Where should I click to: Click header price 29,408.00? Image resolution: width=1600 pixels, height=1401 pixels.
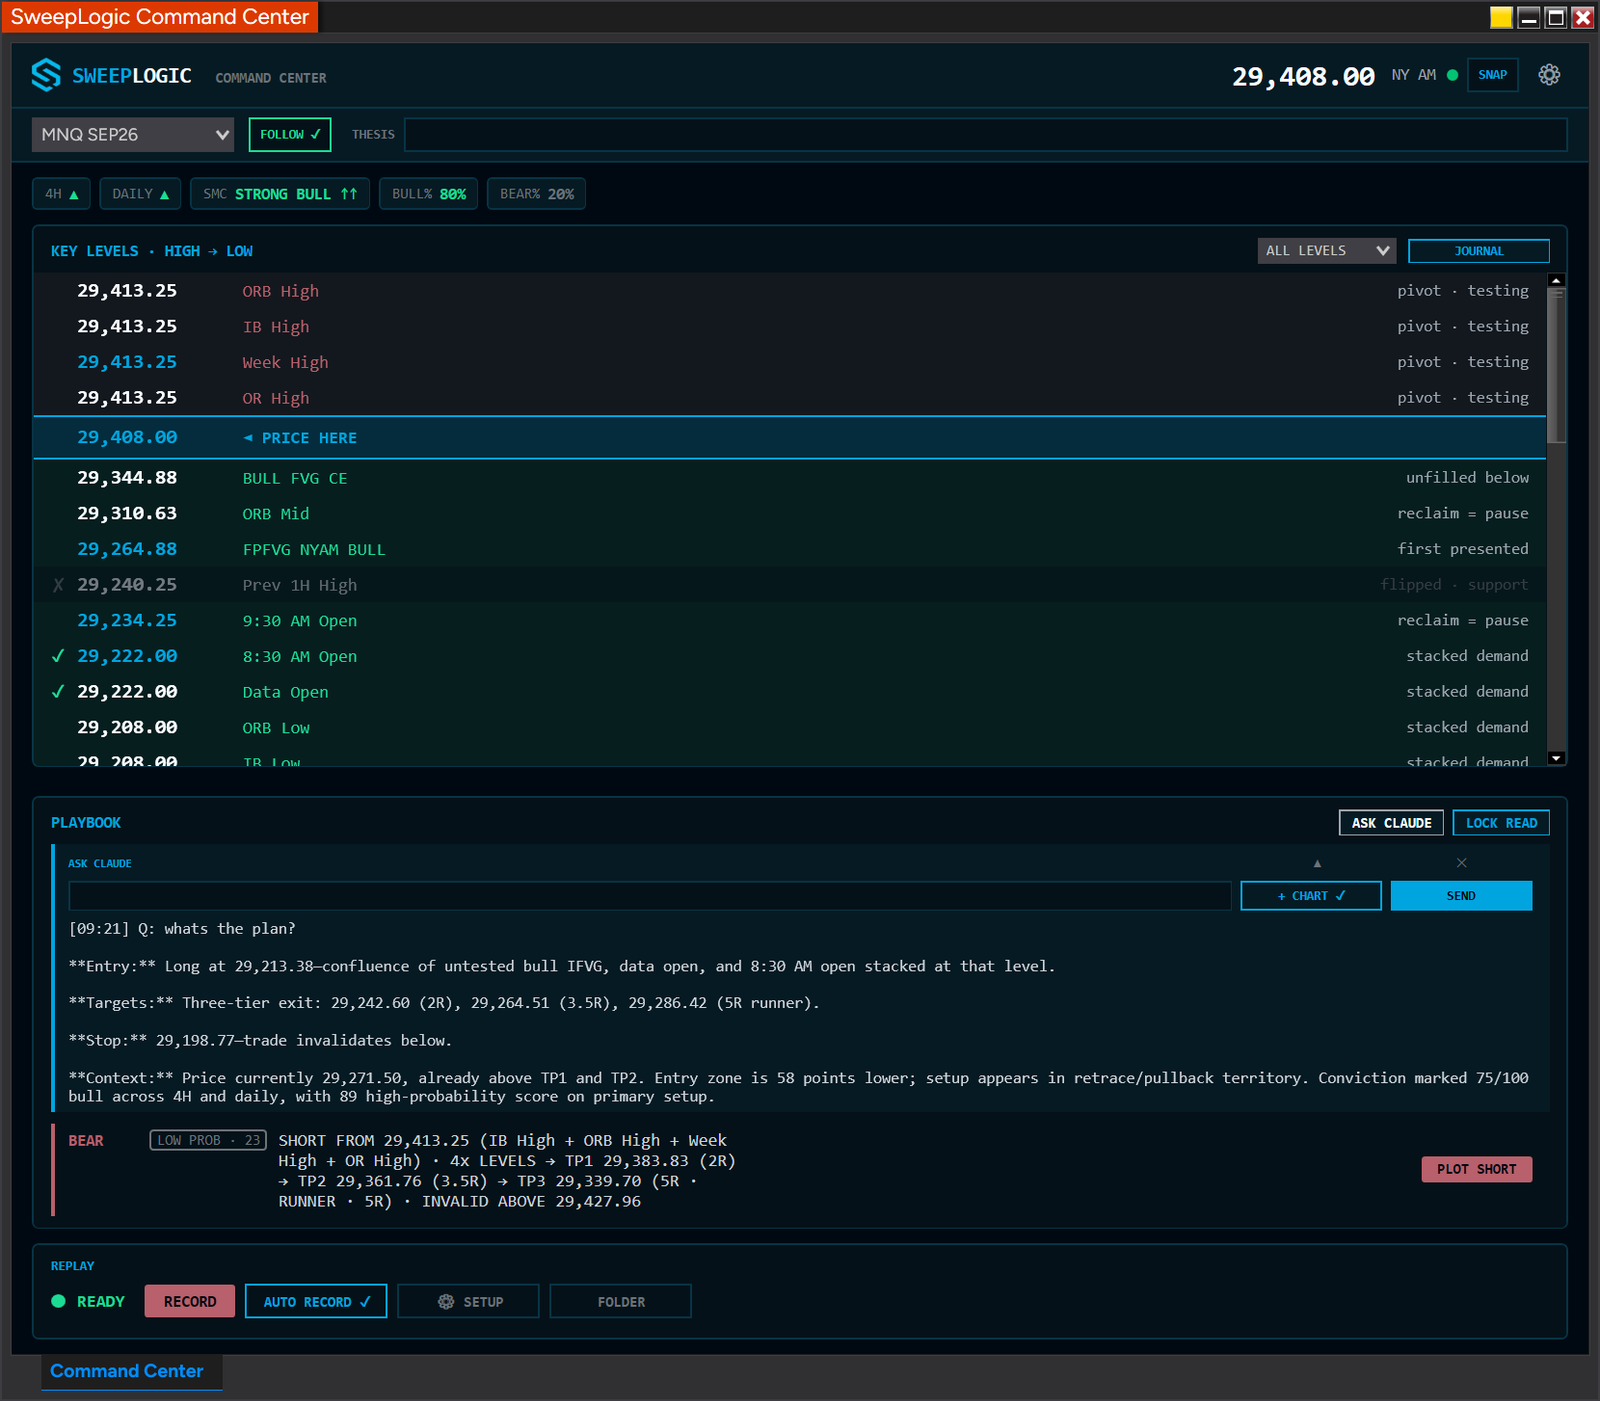click(1303, 77)
